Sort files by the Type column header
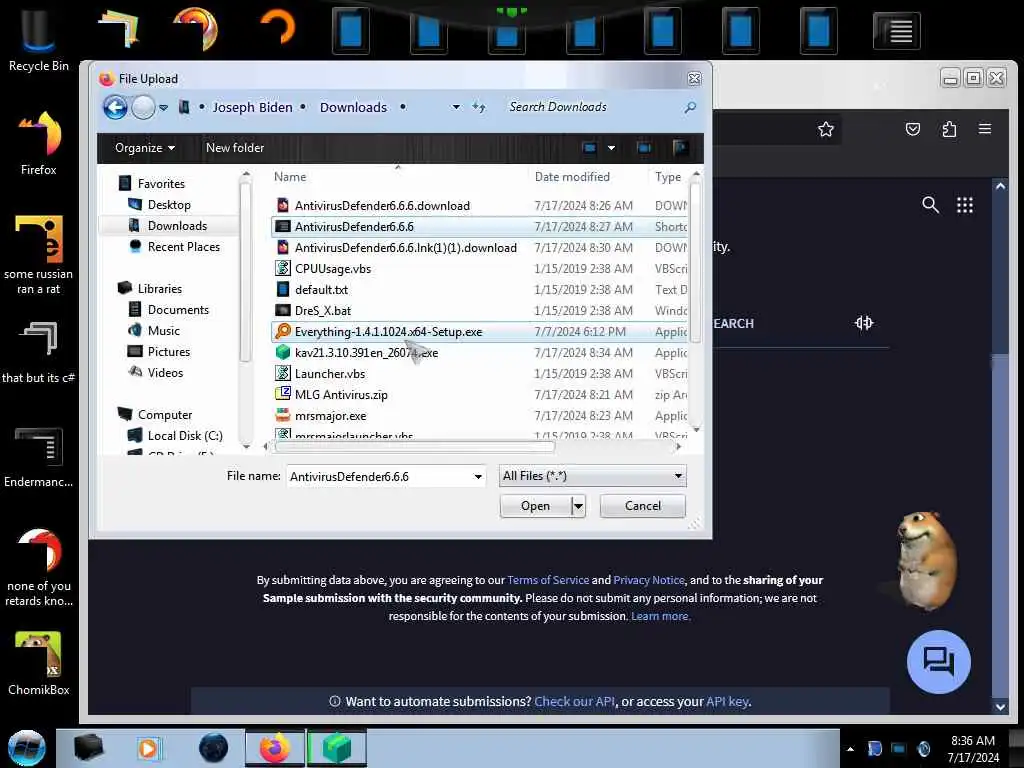Screen dimensions: 1024x768 667,176
